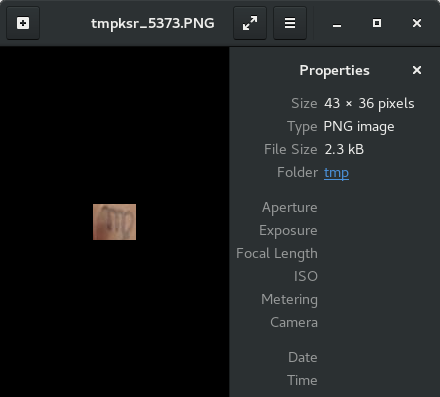This screenshot has height=397, width=440.
Task: Click the Metering property label
Action: click(289, 300)
